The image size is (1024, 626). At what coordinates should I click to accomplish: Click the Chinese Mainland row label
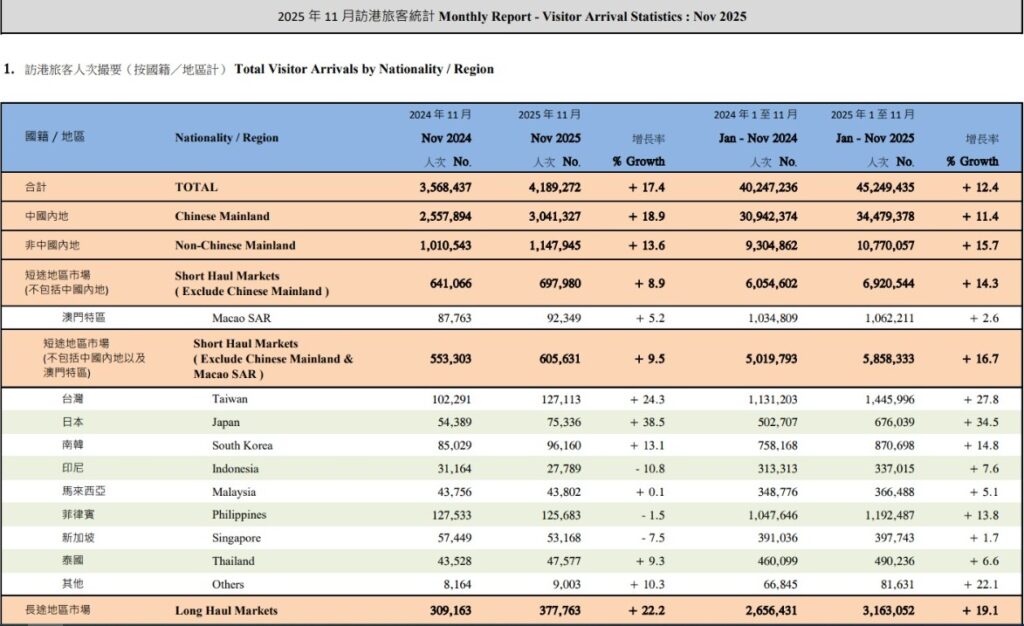[x=222, y=216]
